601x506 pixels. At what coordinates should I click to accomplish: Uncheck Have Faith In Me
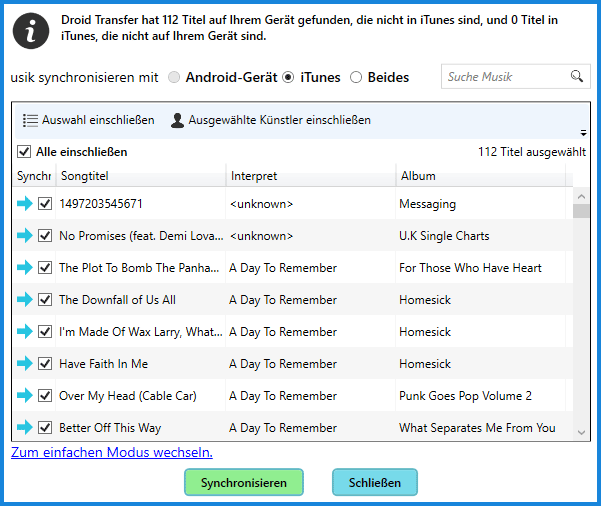coord(45,363)
